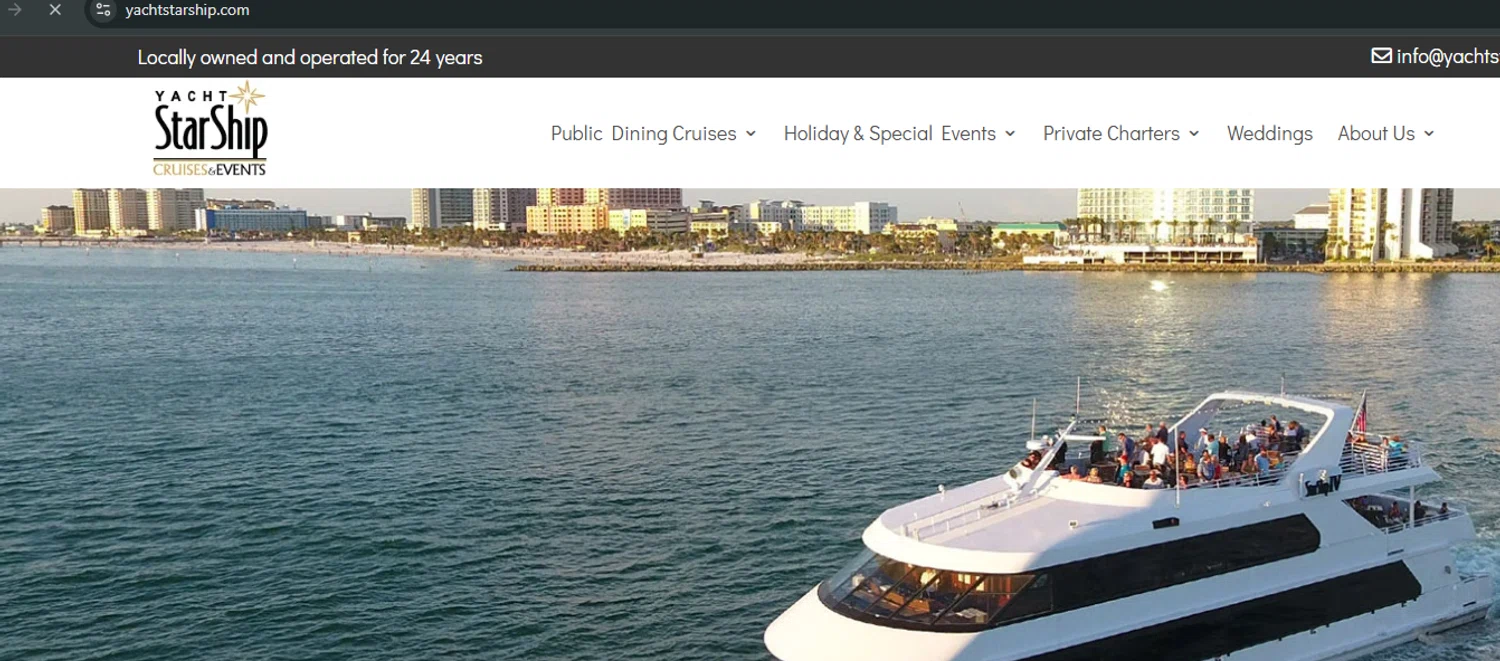Click the gold star in the logo
The height and width of the screenshot is (661, 1500).
247,97
